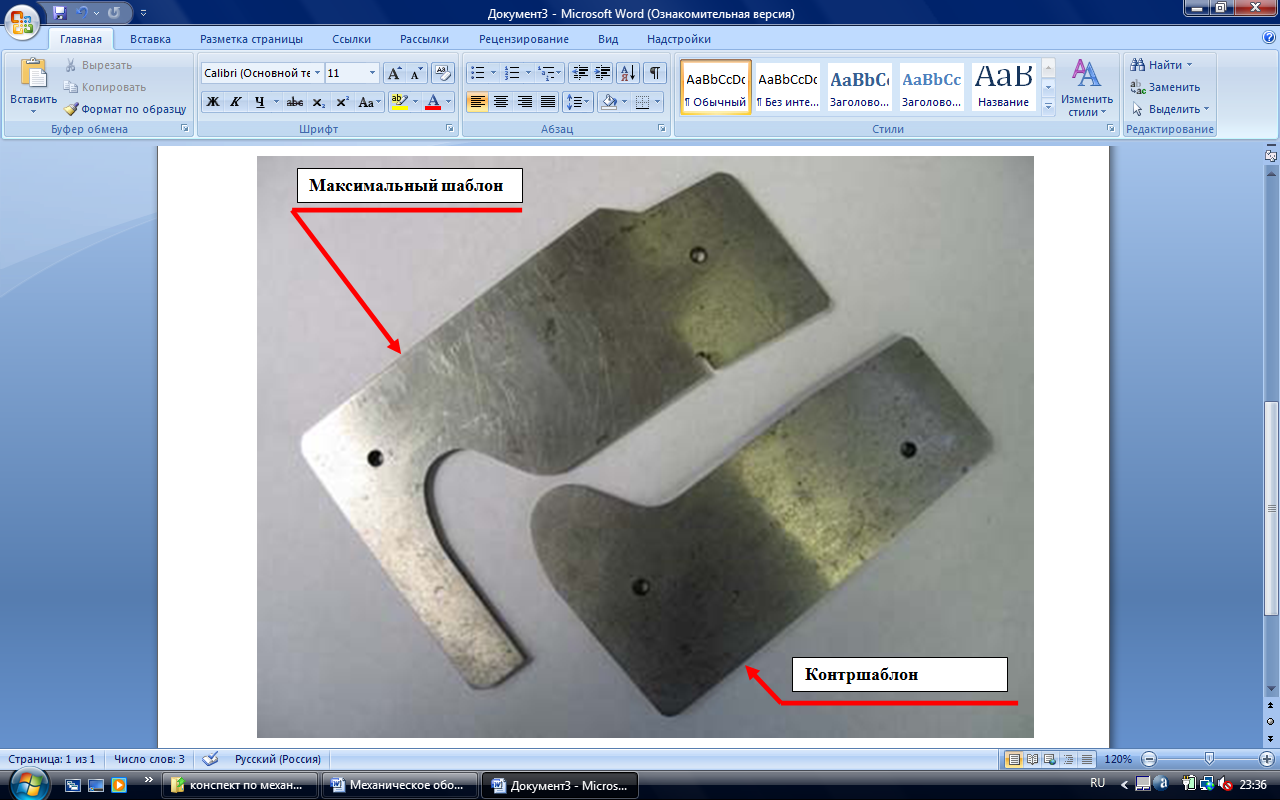This screenshot has width=1280, height=800.
Task: Open the Вставка ribbon tab
Action: click(150, 39)
